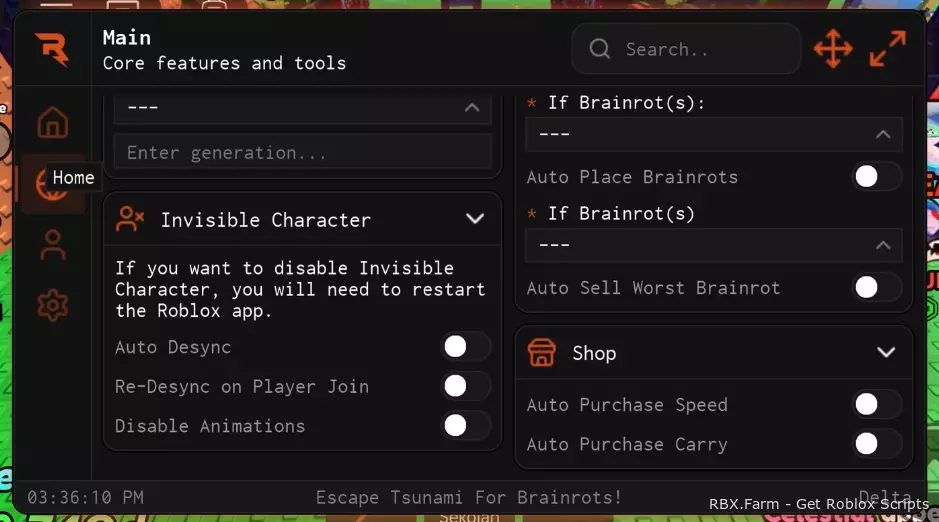This screenshot has height=522, width=939.
Task: Open the player profile sidebar icon
Action: click(x=53, y=245)
